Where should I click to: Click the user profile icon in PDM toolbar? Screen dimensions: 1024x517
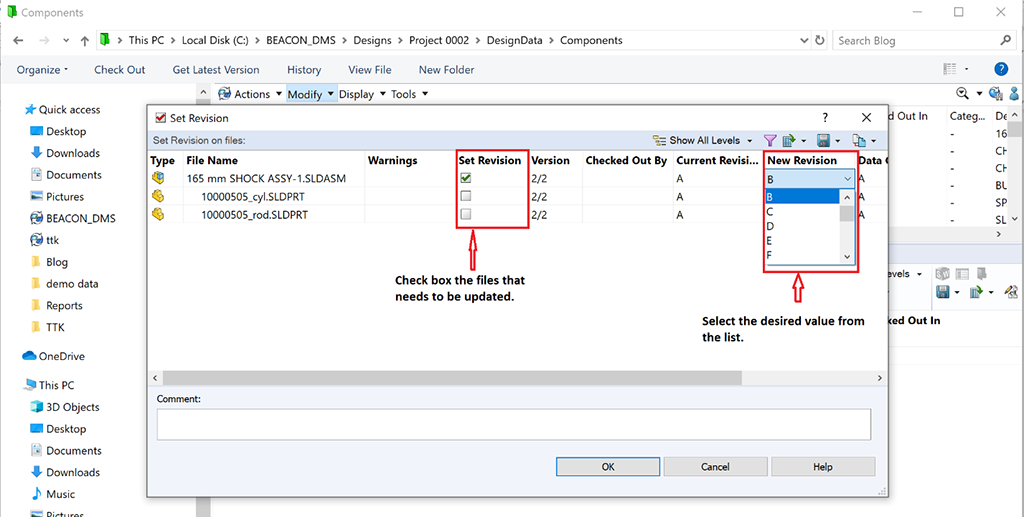click(x=1014, y=94)
